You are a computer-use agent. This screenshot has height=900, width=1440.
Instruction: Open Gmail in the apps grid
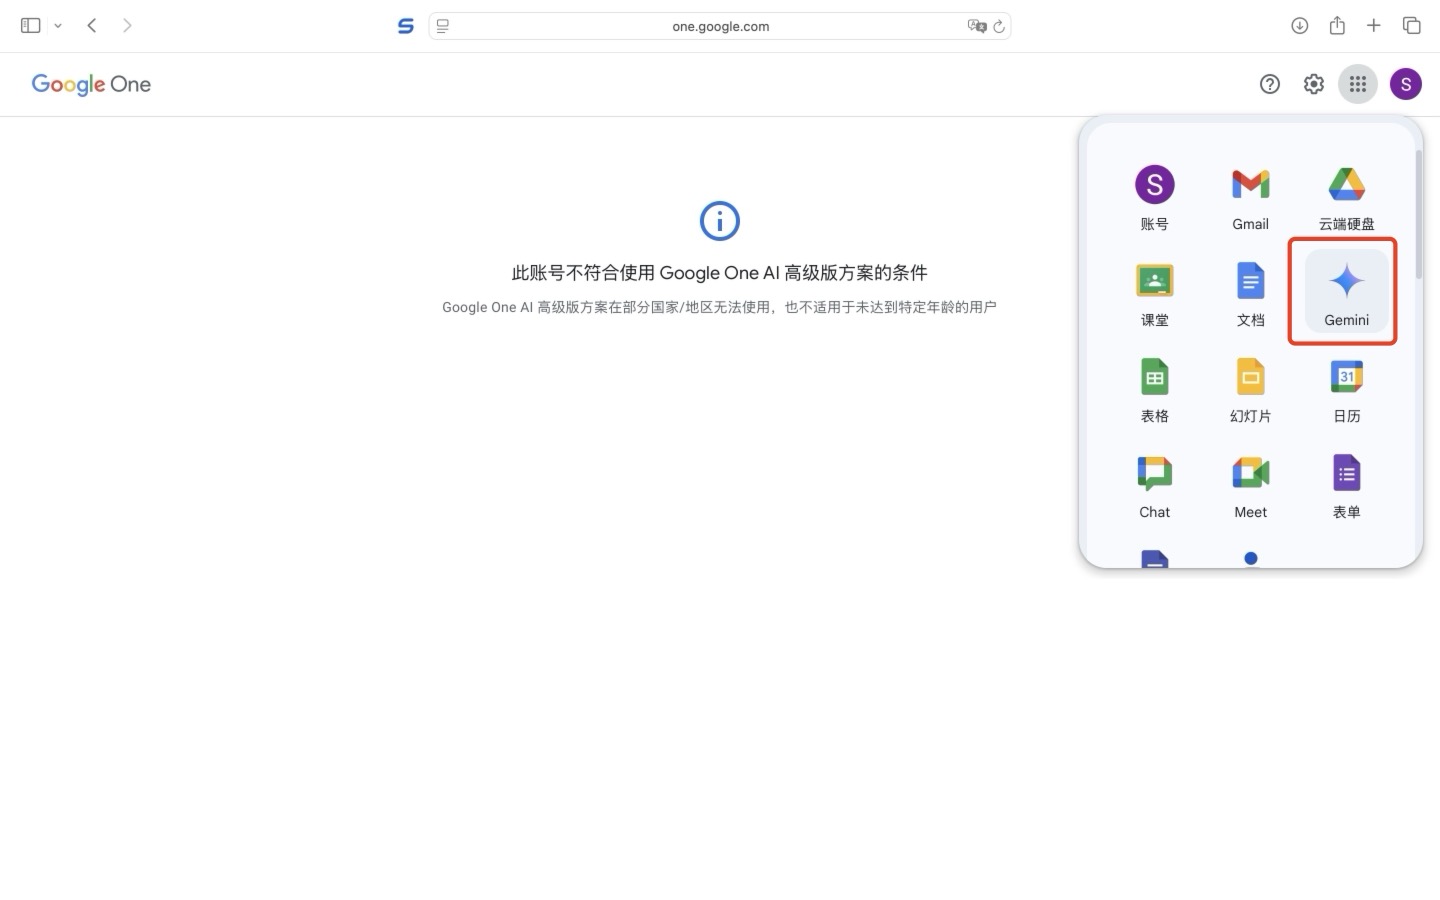coord(1250,197)
